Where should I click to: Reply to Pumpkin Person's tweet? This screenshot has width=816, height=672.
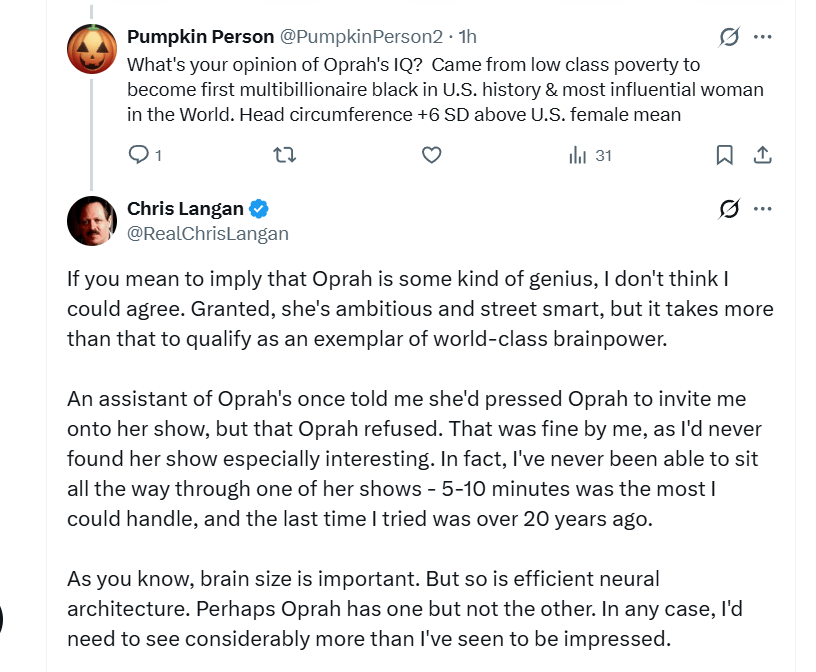(x=140, y=155)
